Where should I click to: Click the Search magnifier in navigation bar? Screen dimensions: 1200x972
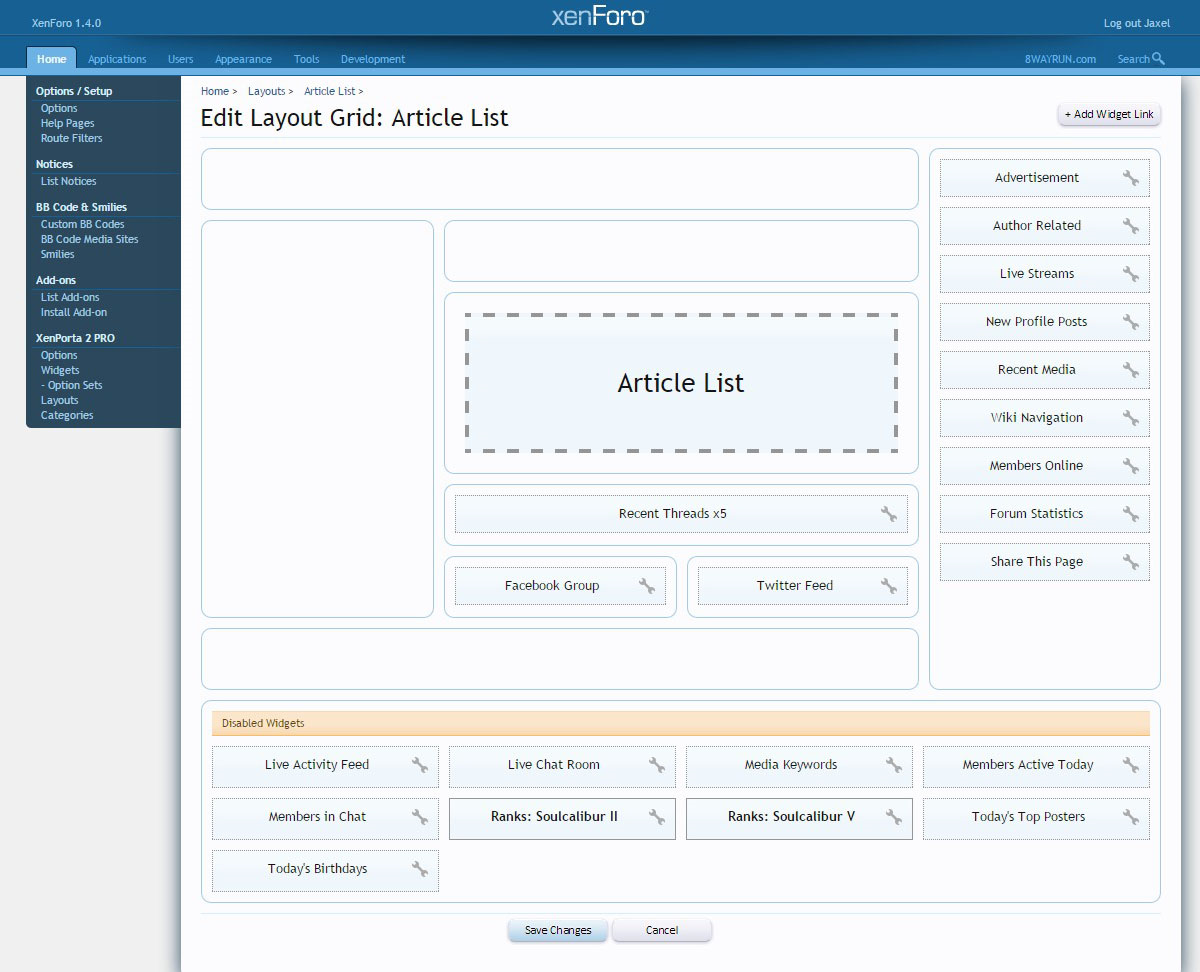pyautogui.click(x=1158, y=59)
